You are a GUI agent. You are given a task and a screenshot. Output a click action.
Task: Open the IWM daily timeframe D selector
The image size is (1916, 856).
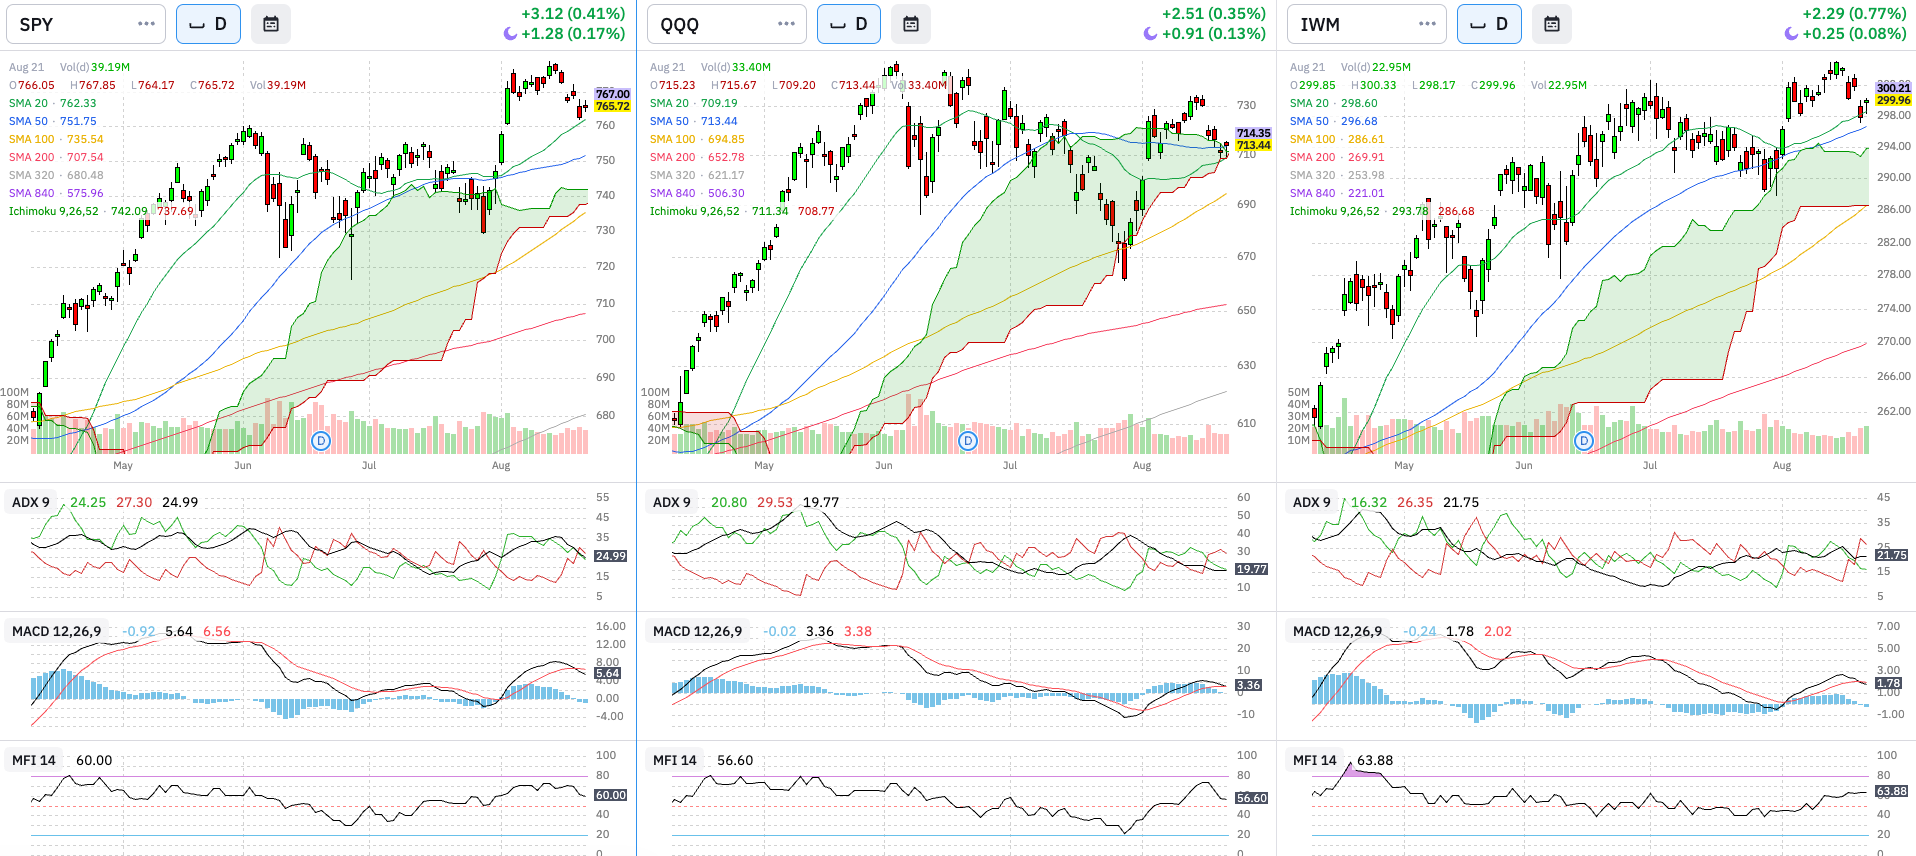tap(1489, 24)
